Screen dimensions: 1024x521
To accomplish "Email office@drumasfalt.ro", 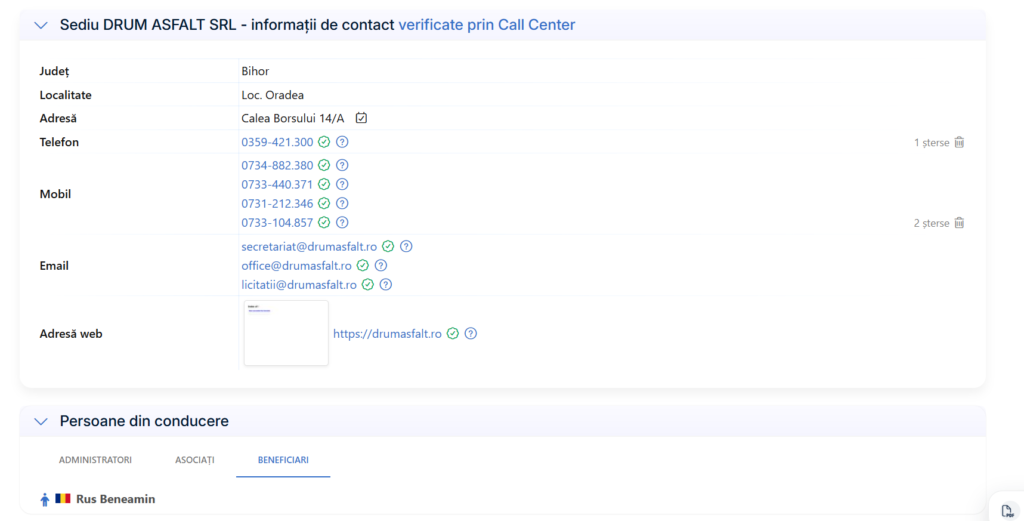I will pyautogui.click(x=296, y=266).
